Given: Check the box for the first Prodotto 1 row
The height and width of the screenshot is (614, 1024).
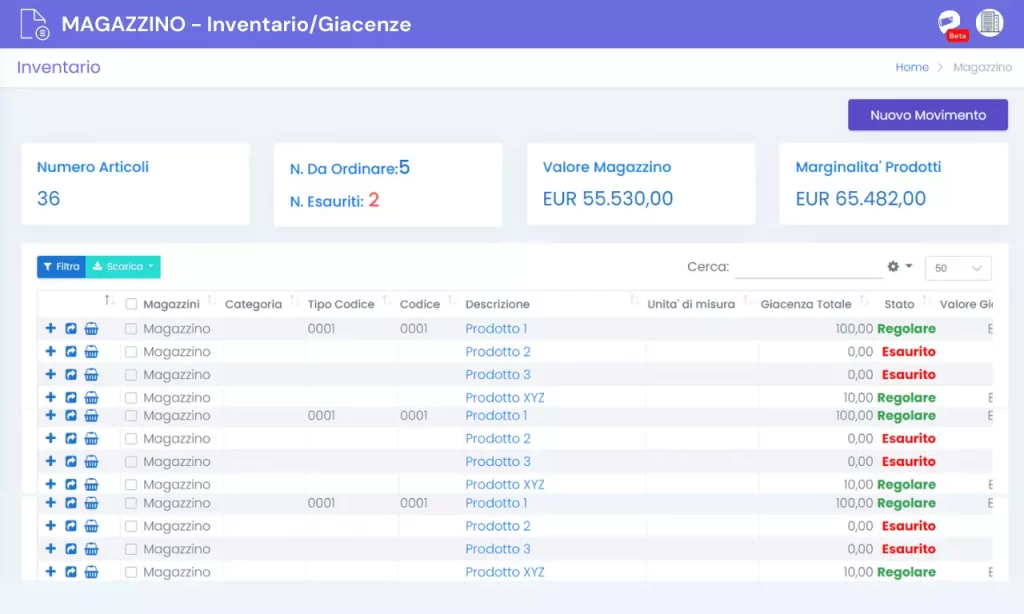Looking at the screenshot, I should coord(131,329).
